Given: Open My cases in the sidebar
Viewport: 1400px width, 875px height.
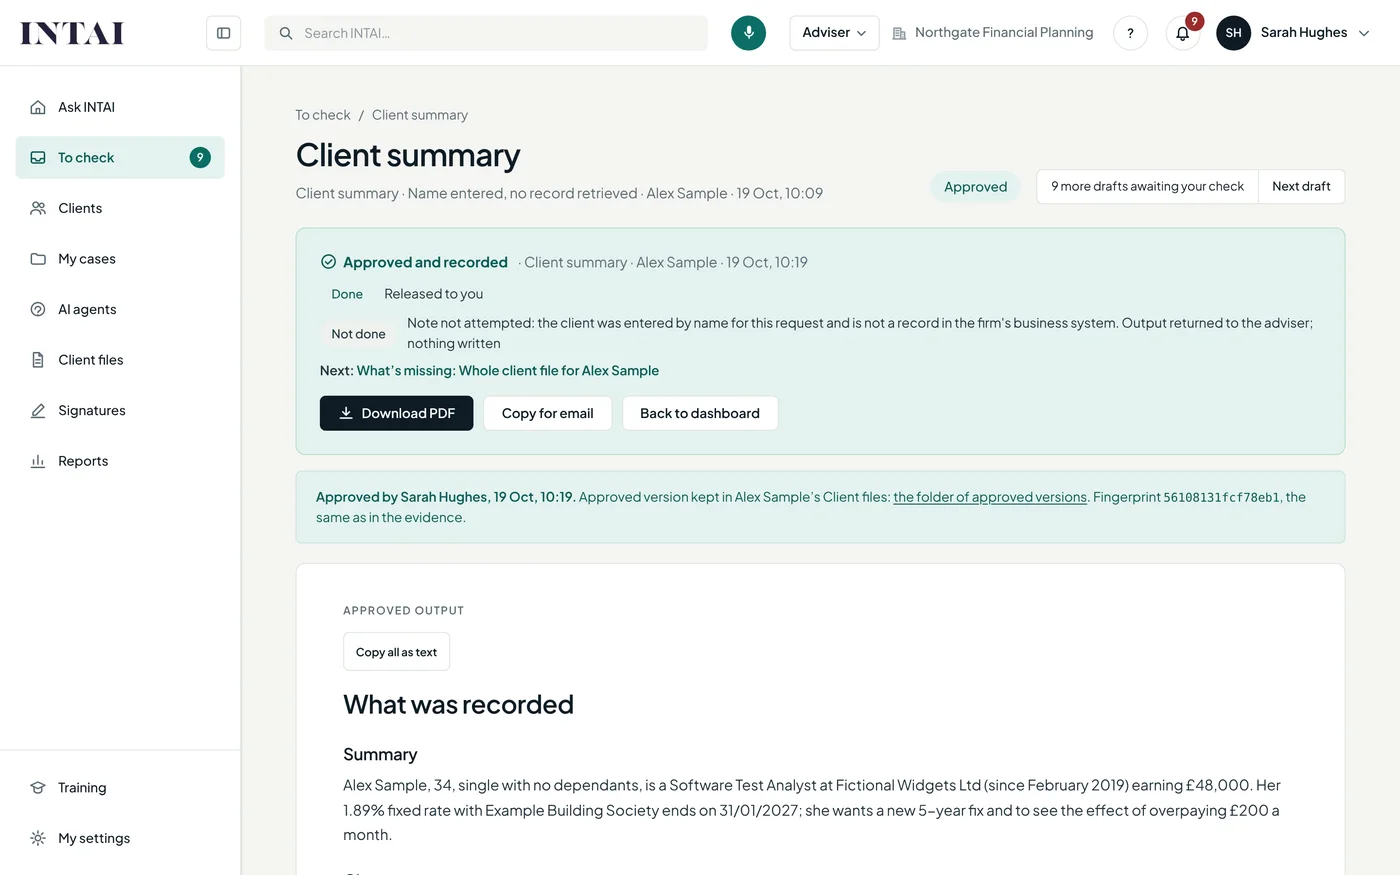Looking at the screenshot, I should pos(120,259).
